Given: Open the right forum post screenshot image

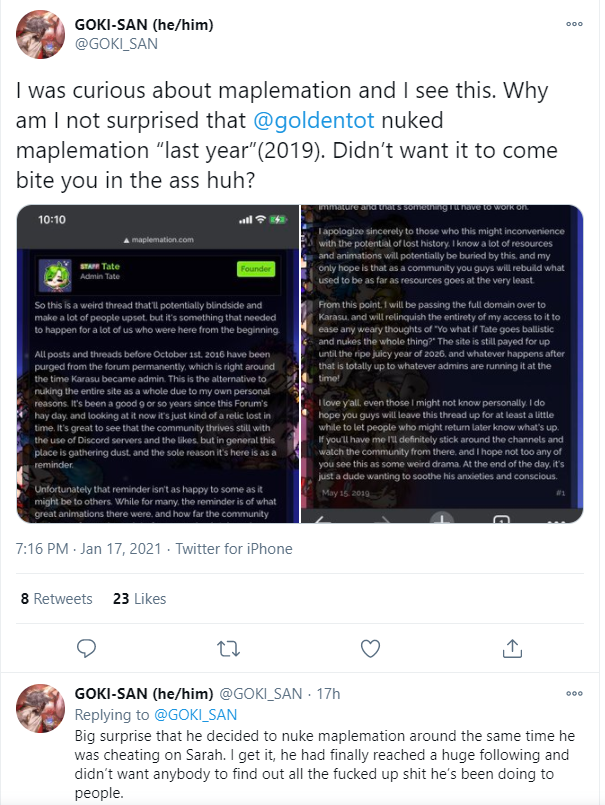Looking at the screenshot, I should (442, 364).
